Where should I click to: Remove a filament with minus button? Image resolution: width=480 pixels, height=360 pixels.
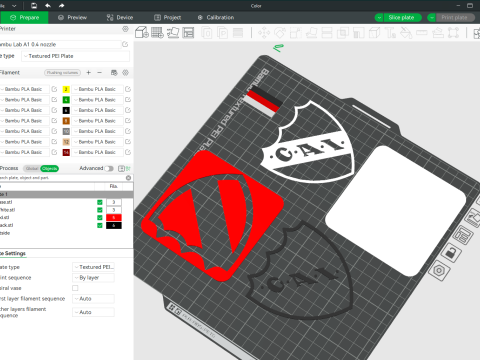point(99,73)
